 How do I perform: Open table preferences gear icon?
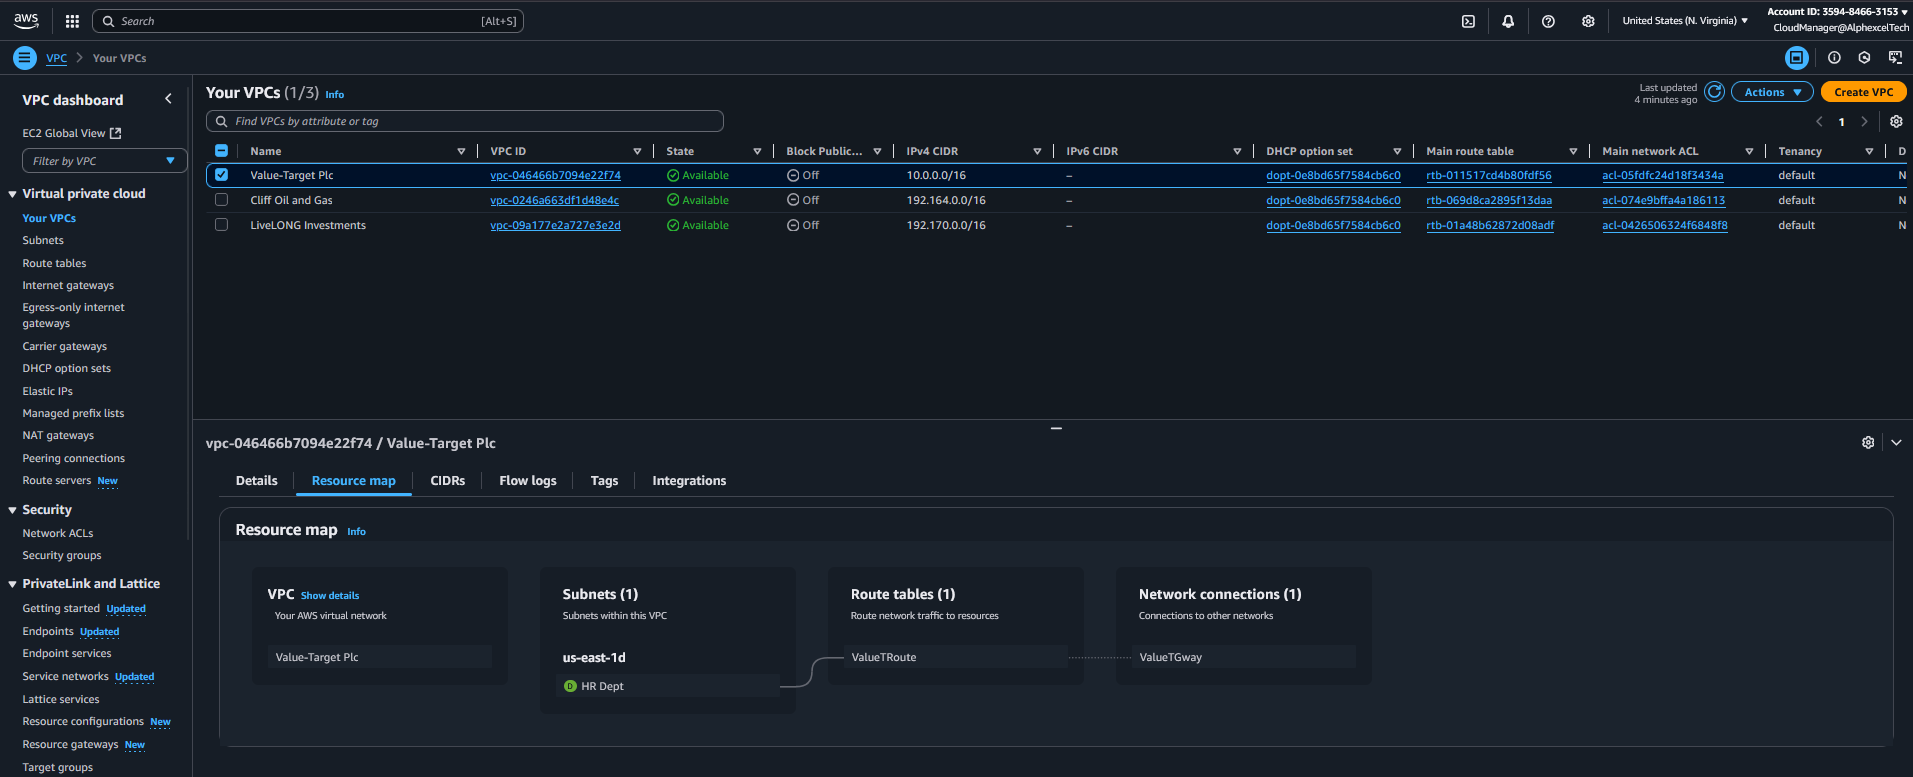[x=1896, y=122]
